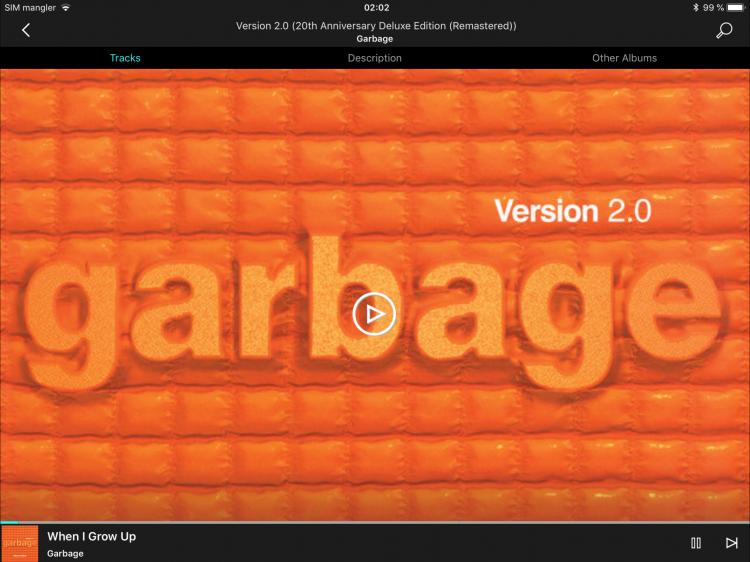Click the playback progress bar above the player
The image size is (750, 562).
(x=375, y=522)
